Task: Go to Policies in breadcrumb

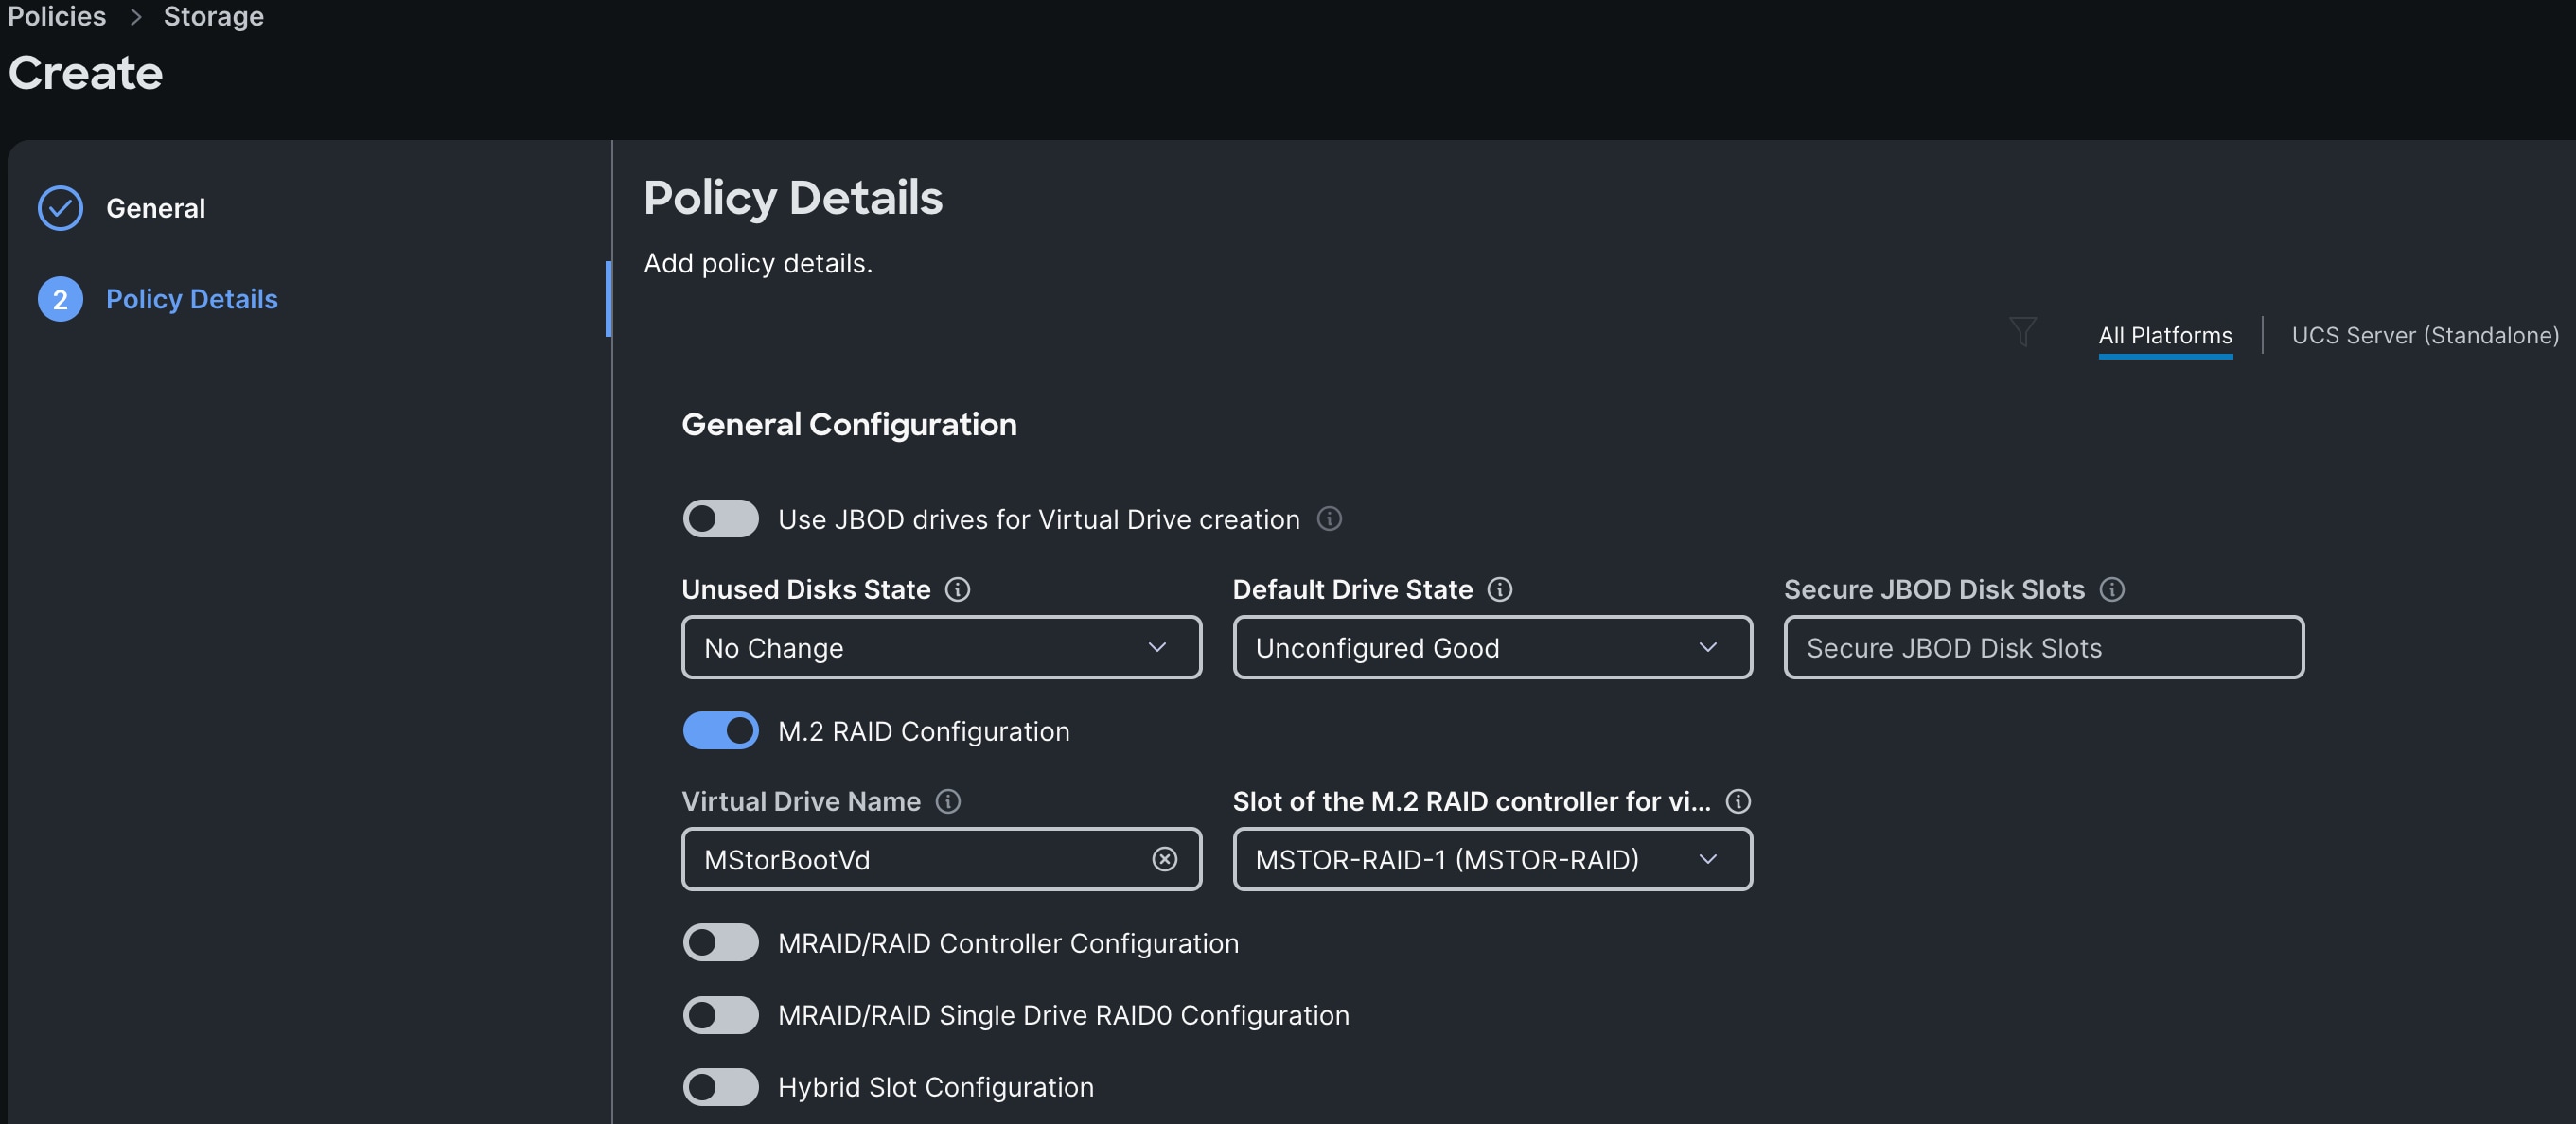Action: [x=57, y=16]
